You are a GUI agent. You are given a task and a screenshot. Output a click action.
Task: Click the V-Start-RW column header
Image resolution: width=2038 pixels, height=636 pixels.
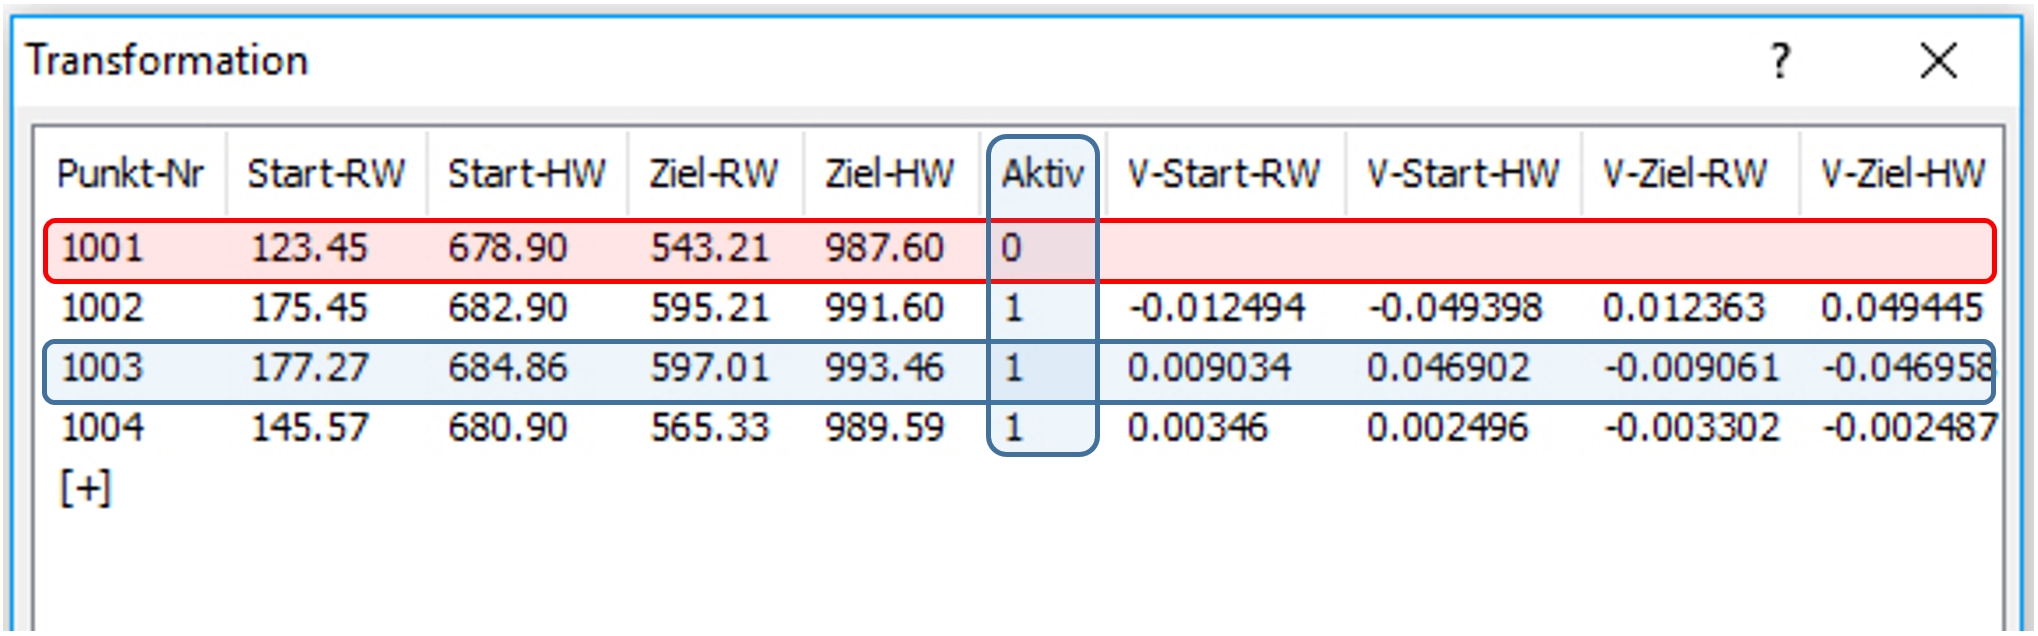[x=1224, y=174]
